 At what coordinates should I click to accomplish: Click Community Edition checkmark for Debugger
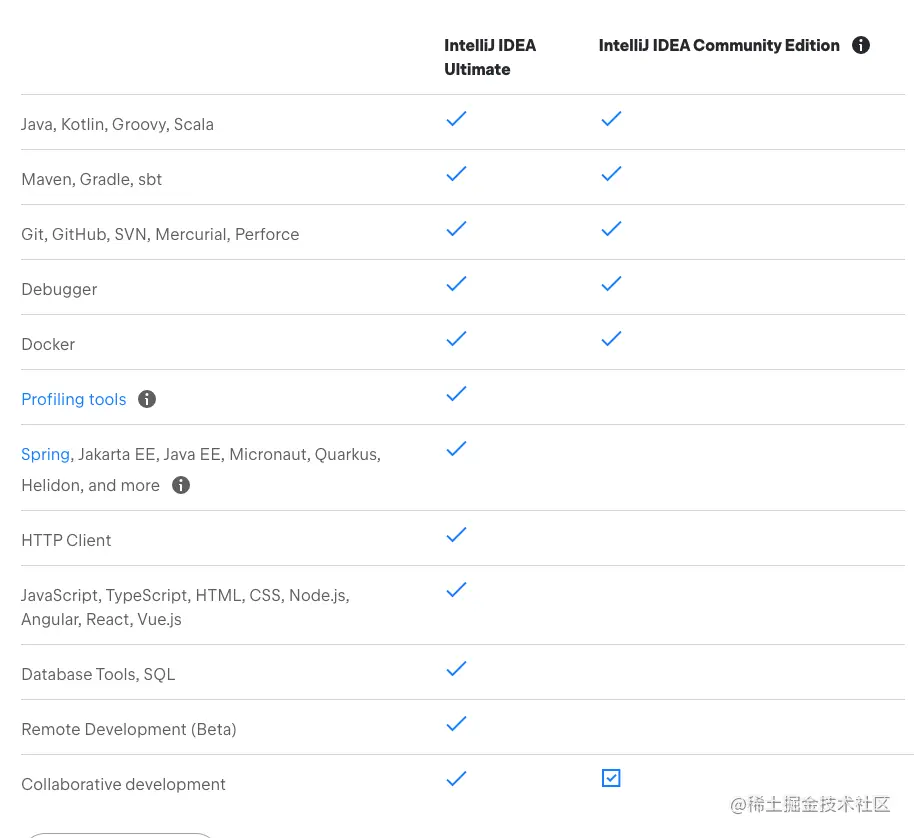tap(611, 284)
